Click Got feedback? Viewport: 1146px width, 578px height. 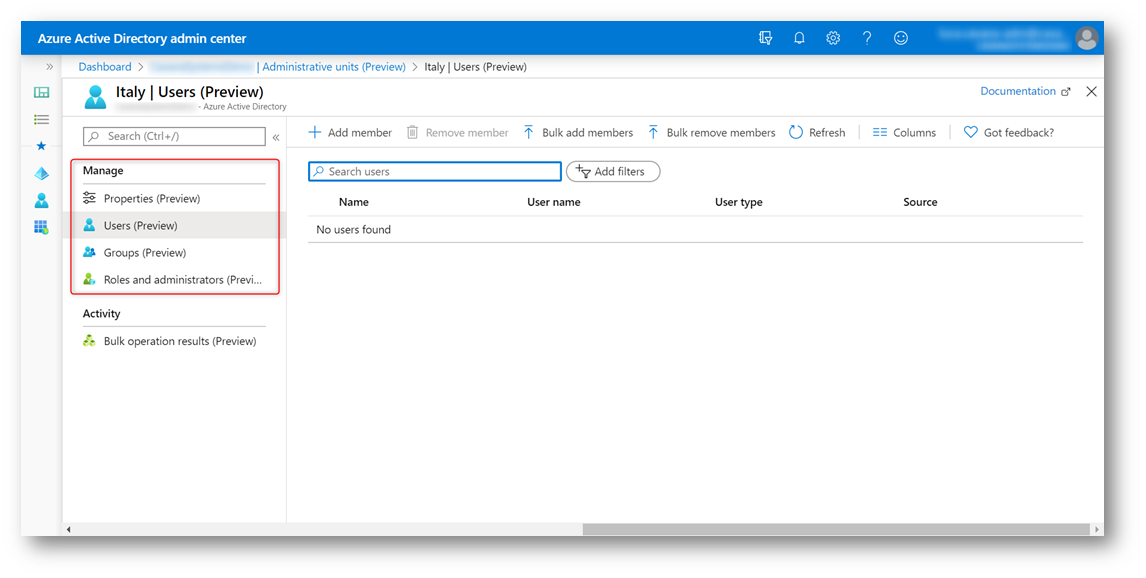click(x=1009, y=132)
